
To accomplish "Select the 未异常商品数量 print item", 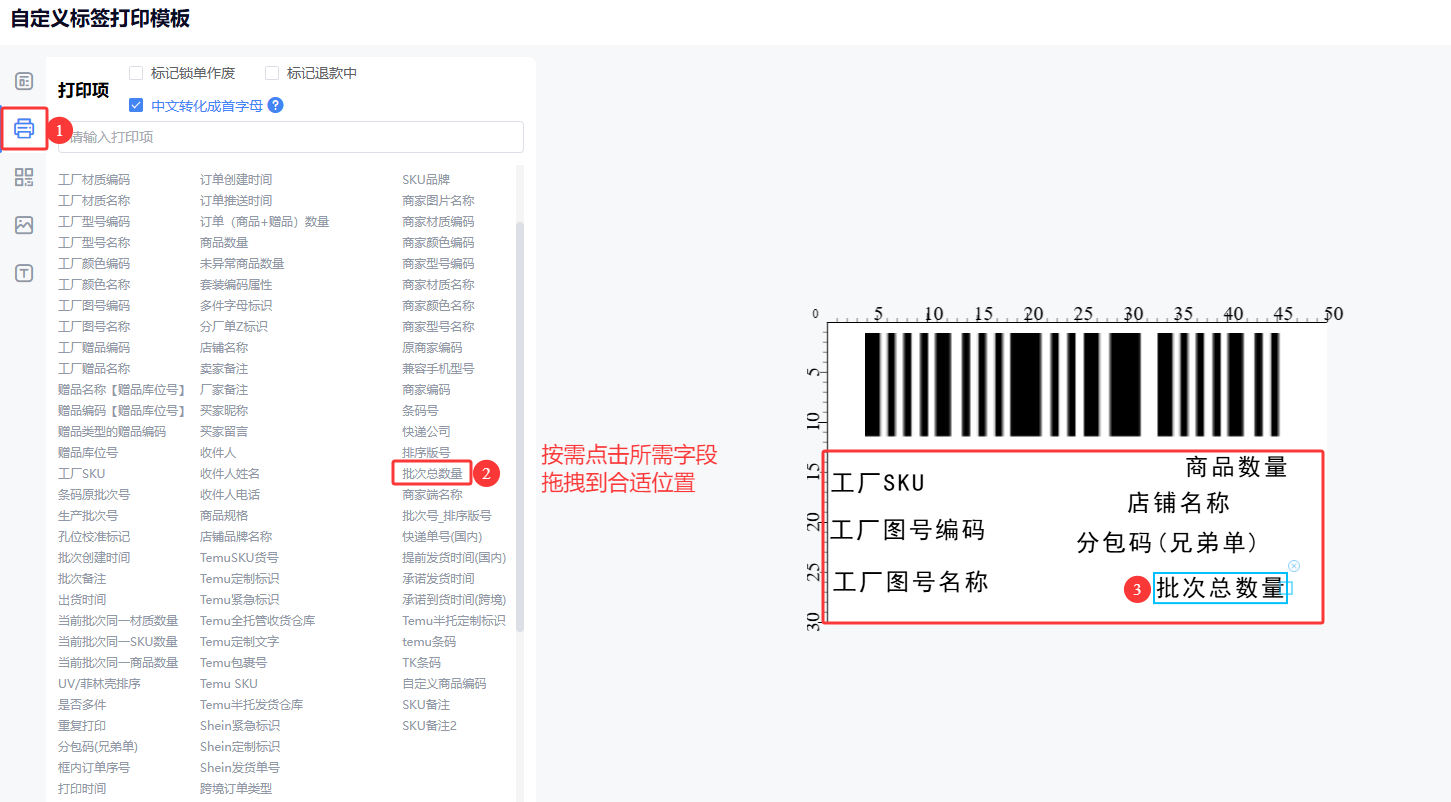I will tap(242, 264).
